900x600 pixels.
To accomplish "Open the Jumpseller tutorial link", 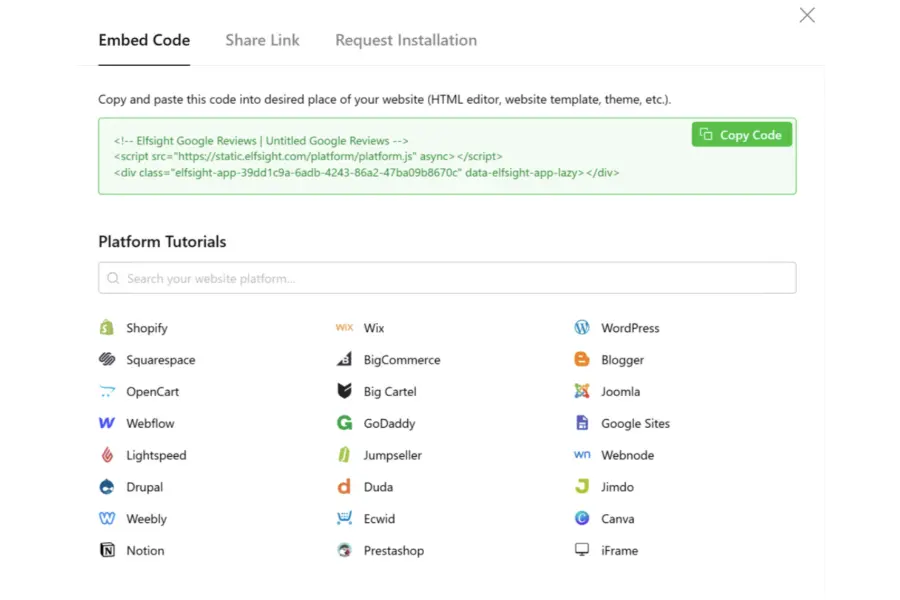I will coord(393,455).
